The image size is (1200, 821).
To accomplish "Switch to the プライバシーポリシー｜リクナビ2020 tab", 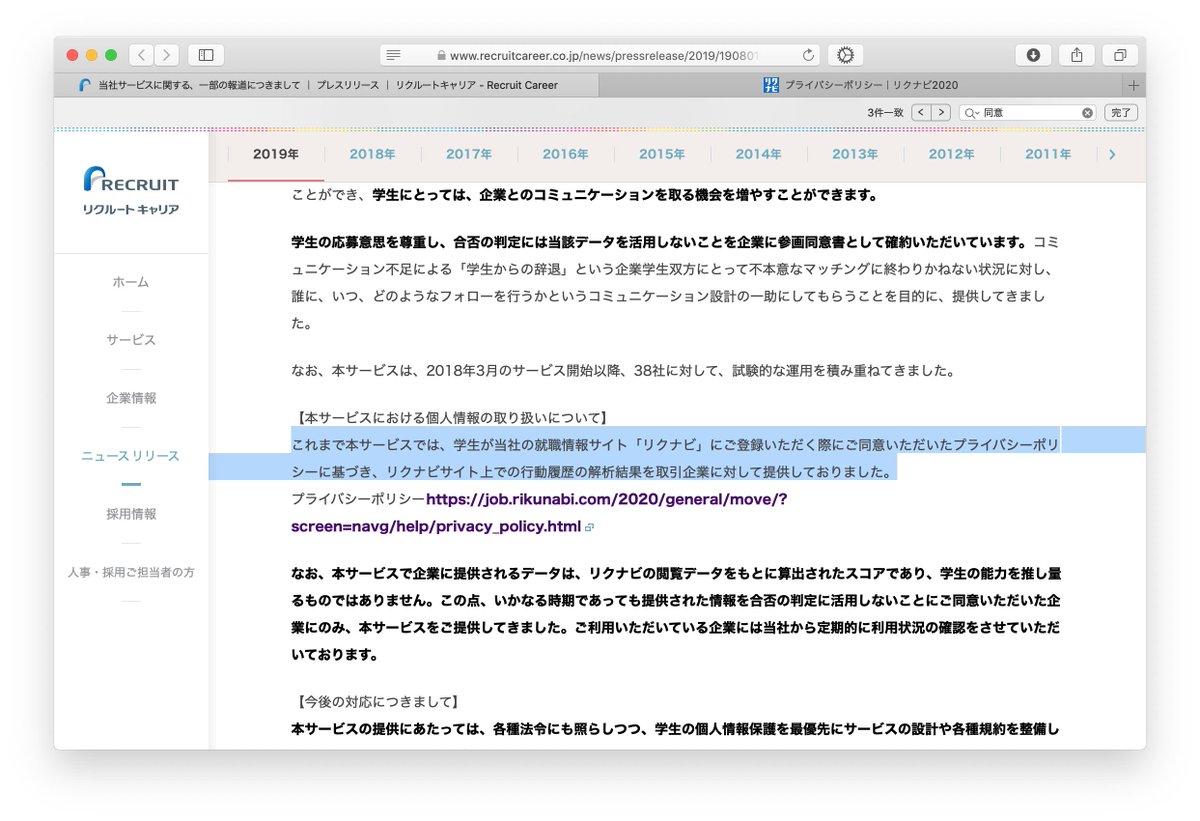I will pyautogui.click(x=861, y=85).
